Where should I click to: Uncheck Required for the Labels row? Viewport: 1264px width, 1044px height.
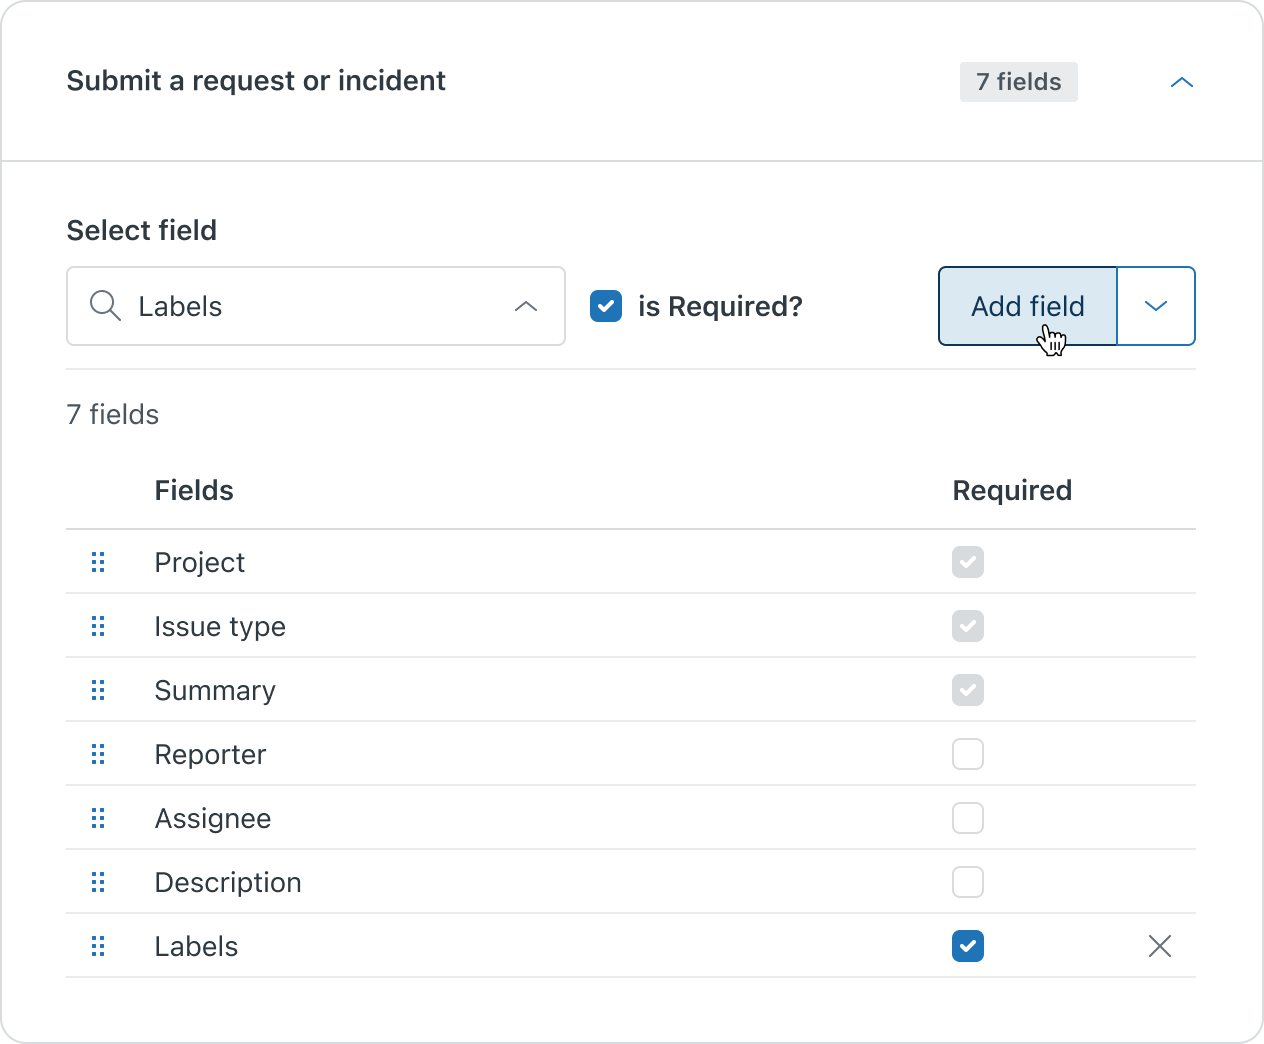[967, 946]
